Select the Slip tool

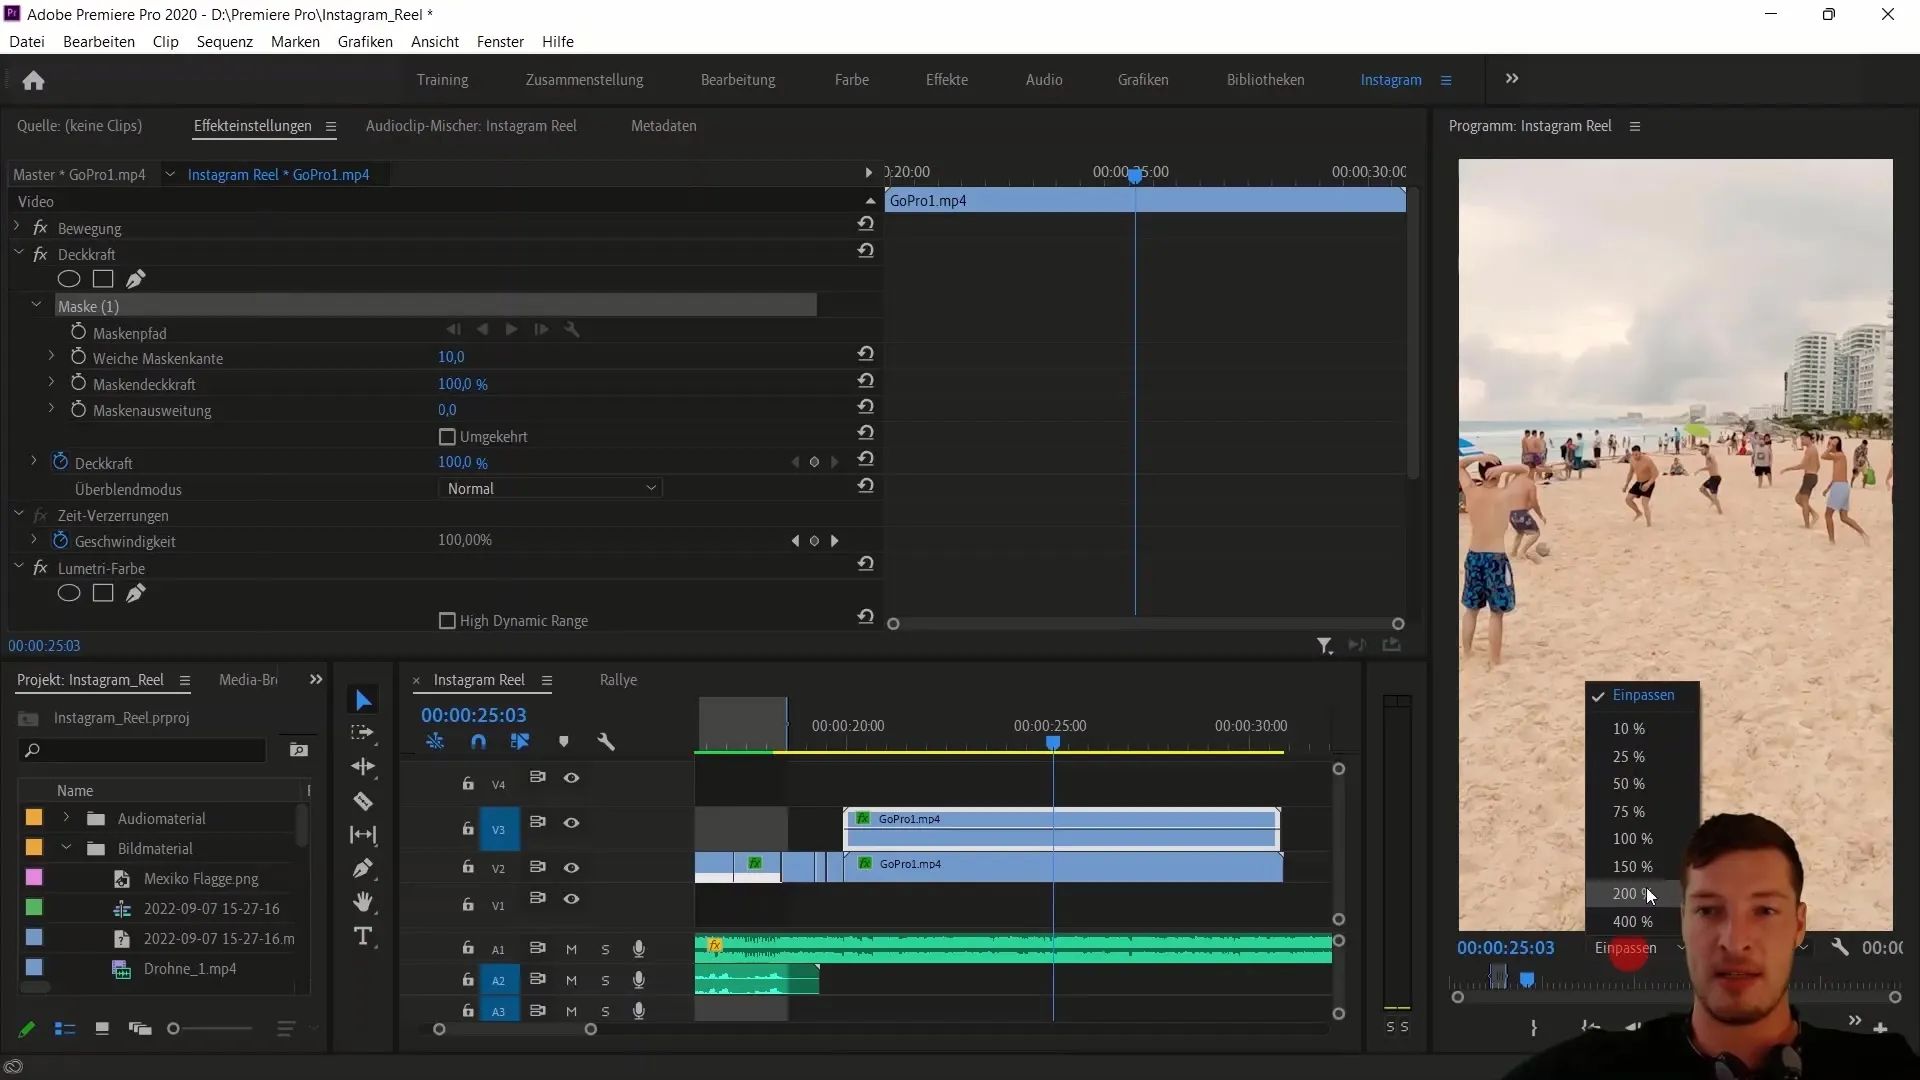(363, 835)
